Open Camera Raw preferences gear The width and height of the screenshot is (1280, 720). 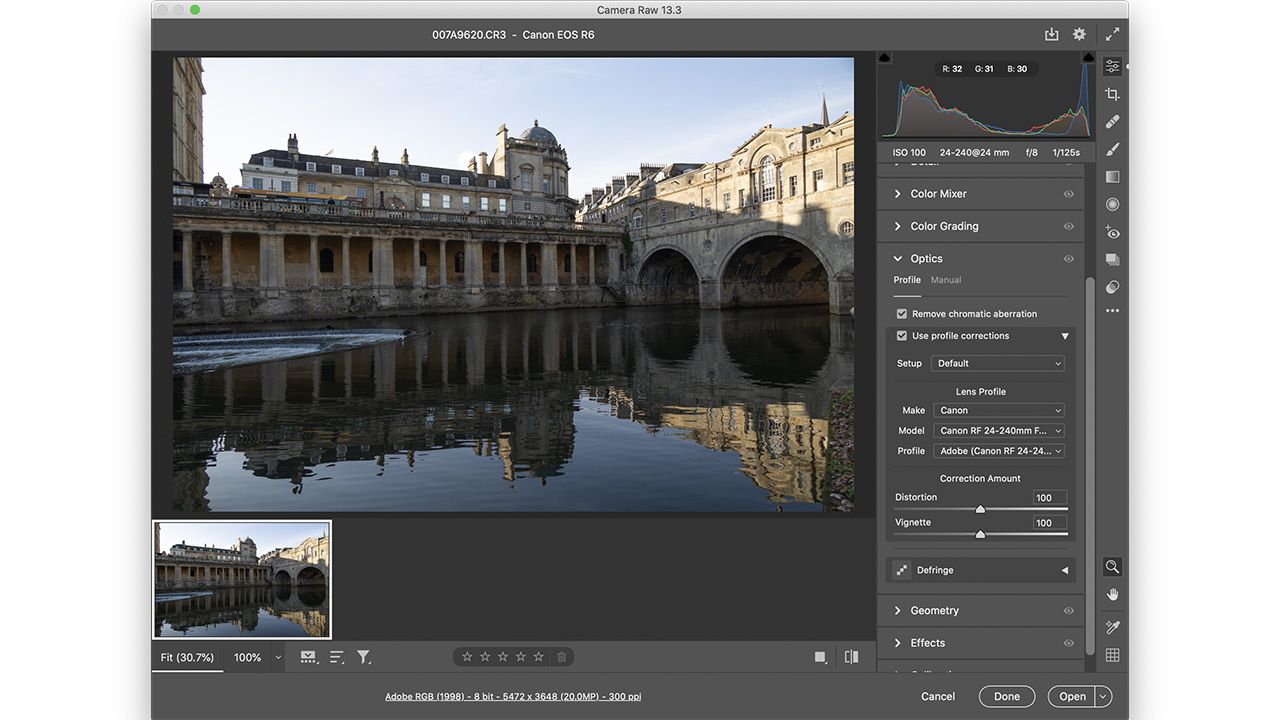[1079, 34]
